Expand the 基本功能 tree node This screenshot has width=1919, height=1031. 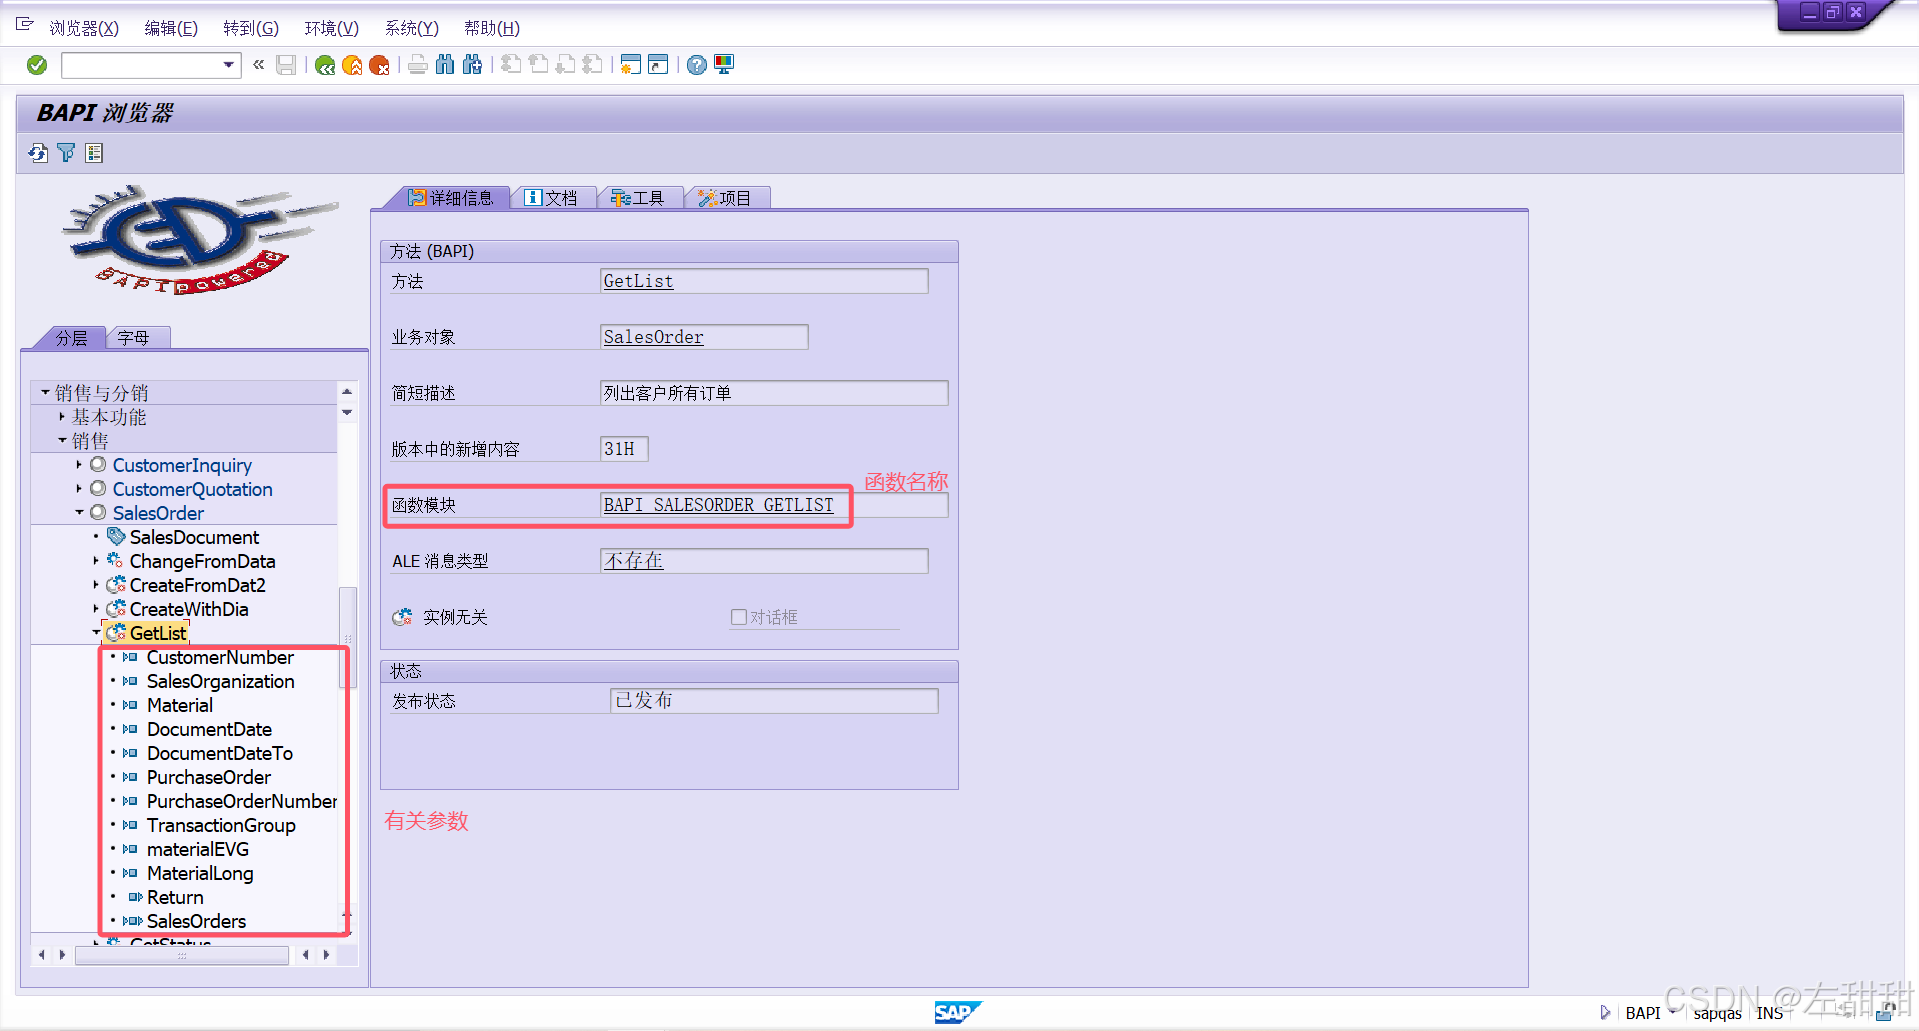pyautogui.click(x=62, y=417)
